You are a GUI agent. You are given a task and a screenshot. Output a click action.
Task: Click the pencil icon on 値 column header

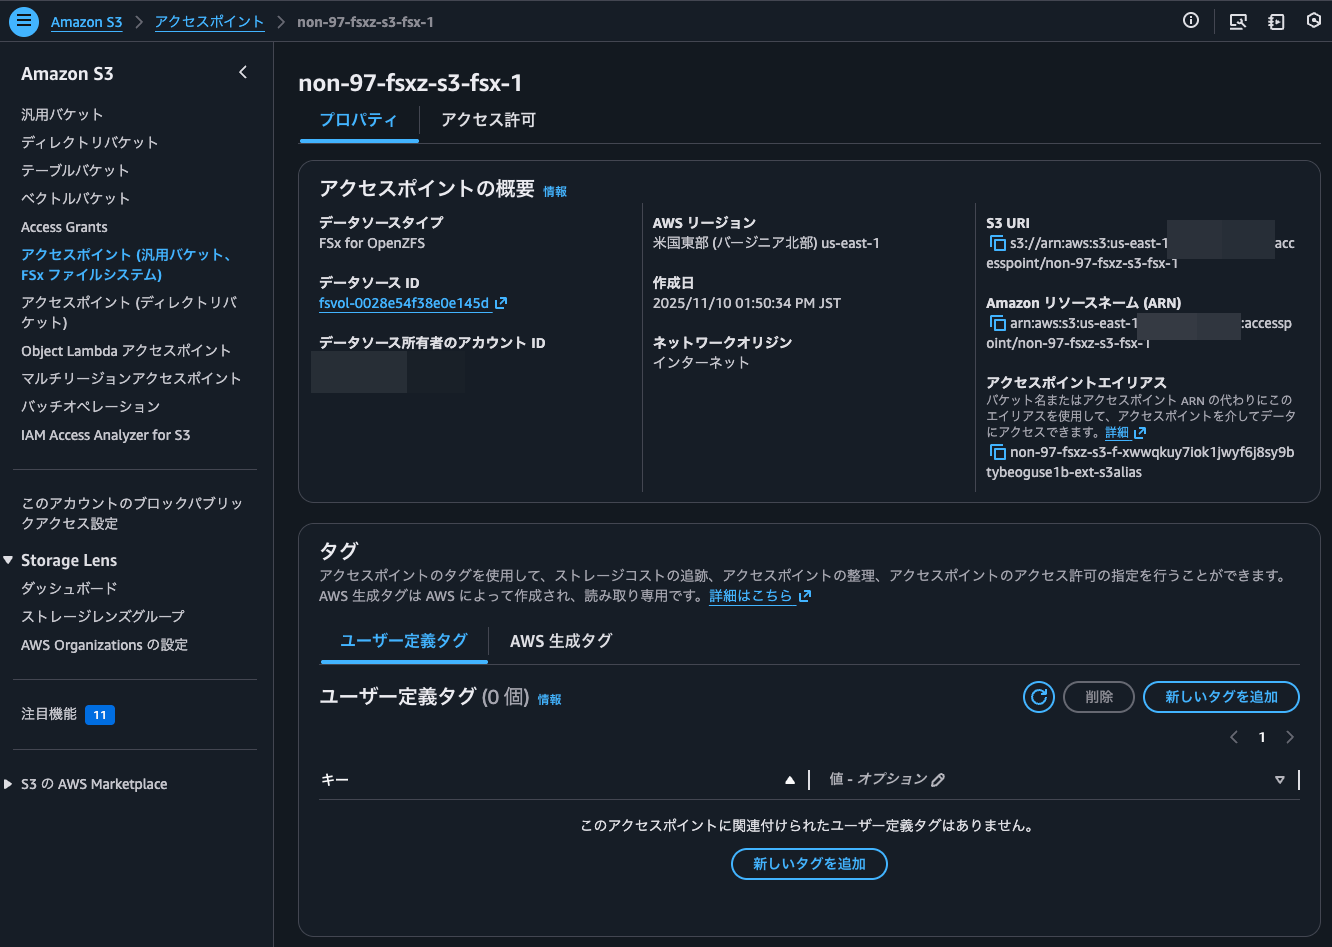(938, 779)
